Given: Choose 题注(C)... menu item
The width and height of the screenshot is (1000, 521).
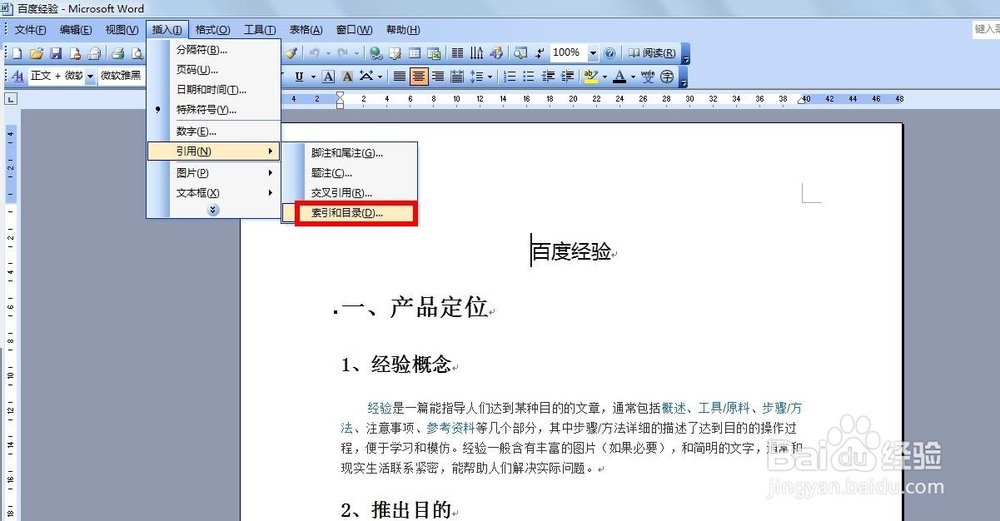Looking at the screenshot, I should click(350, 173).
